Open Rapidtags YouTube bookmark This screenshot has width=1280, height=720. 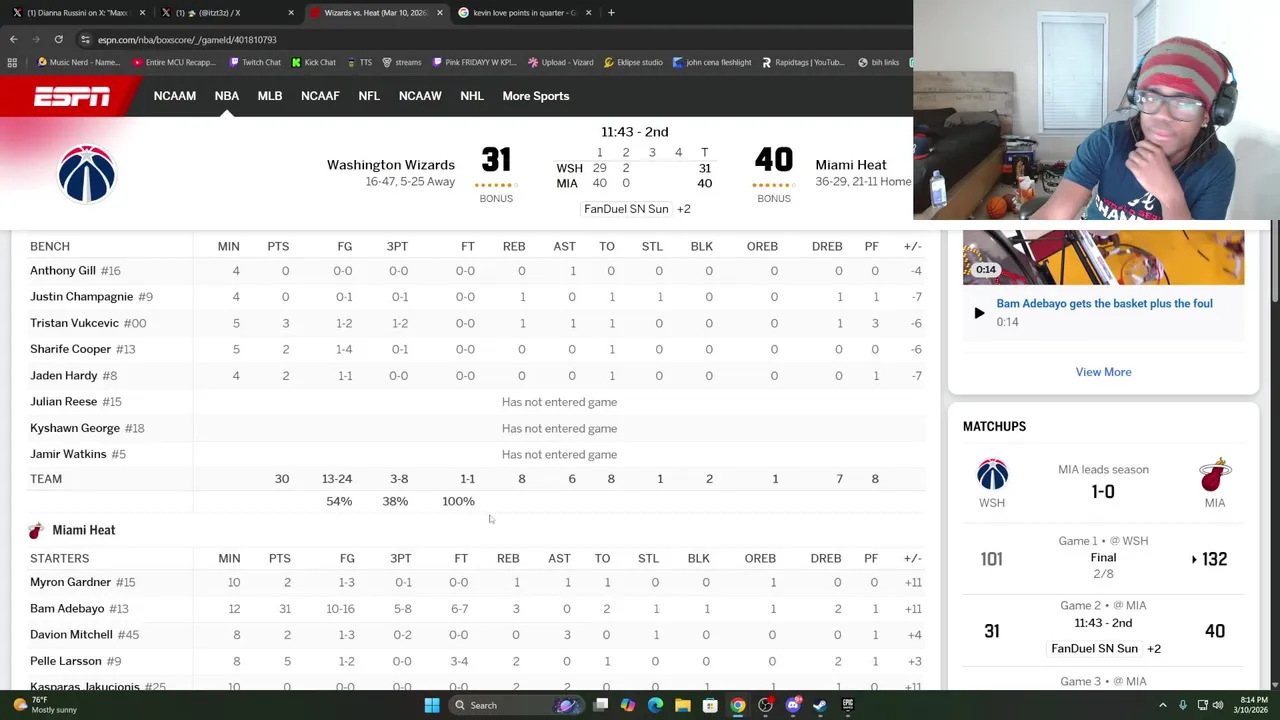[803, 62]
